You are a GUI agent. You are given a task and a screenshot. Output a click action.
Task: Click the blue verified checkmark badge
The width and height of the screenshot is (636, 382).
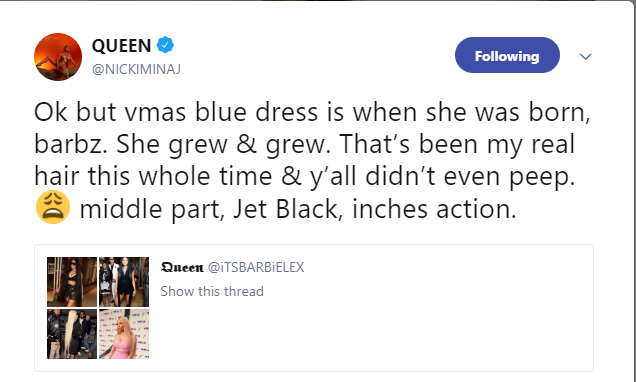pos(165,45)
